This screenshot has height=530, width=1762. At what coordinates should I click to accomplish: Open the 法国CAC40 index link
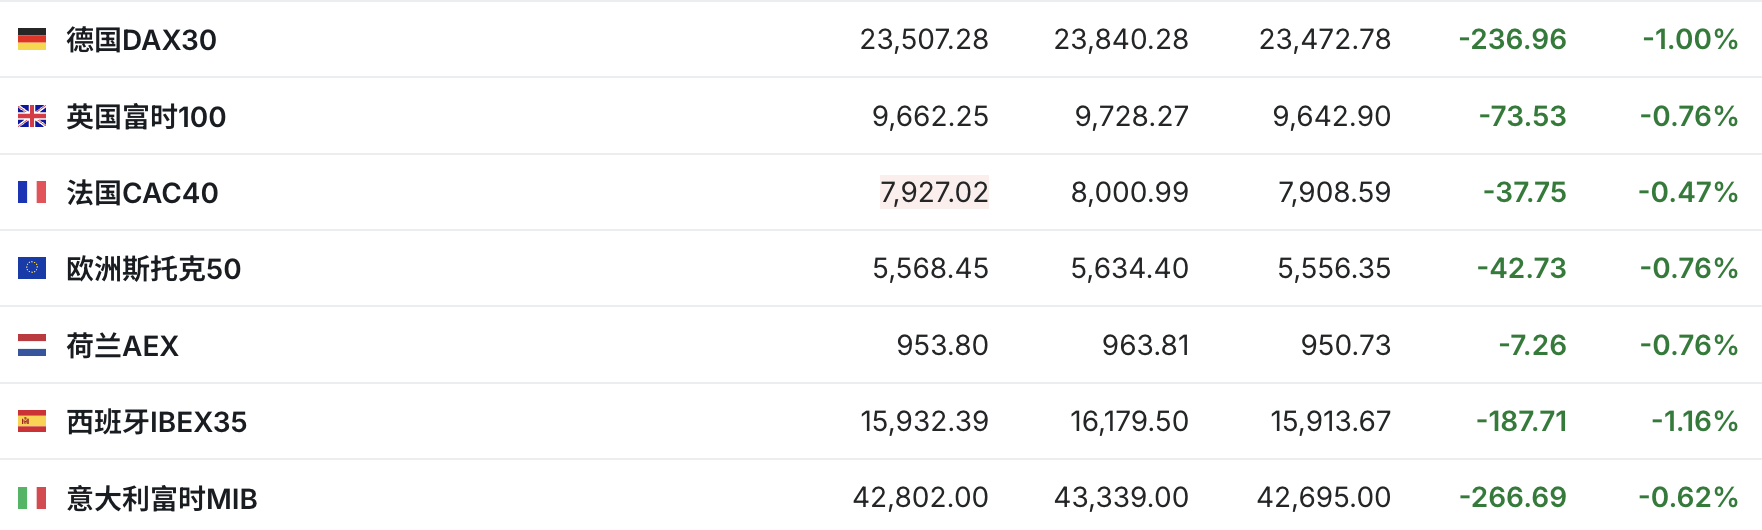(142, 193)
